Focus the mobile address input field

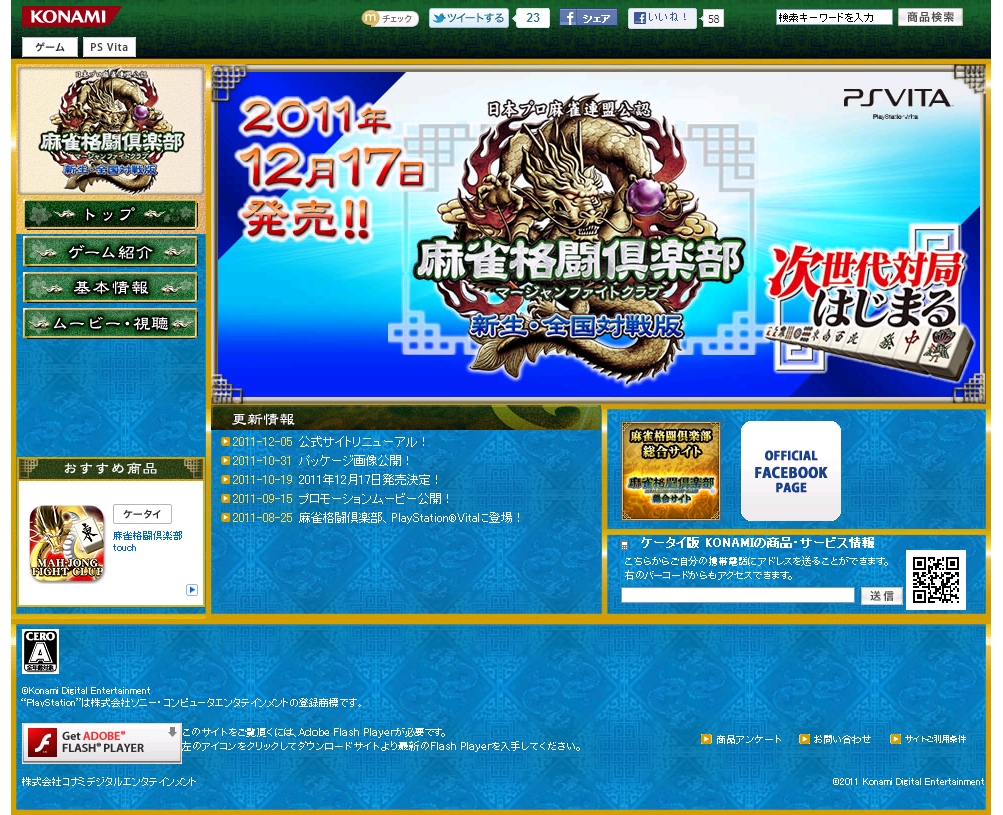pyautogui.click(x=738, y=595)
